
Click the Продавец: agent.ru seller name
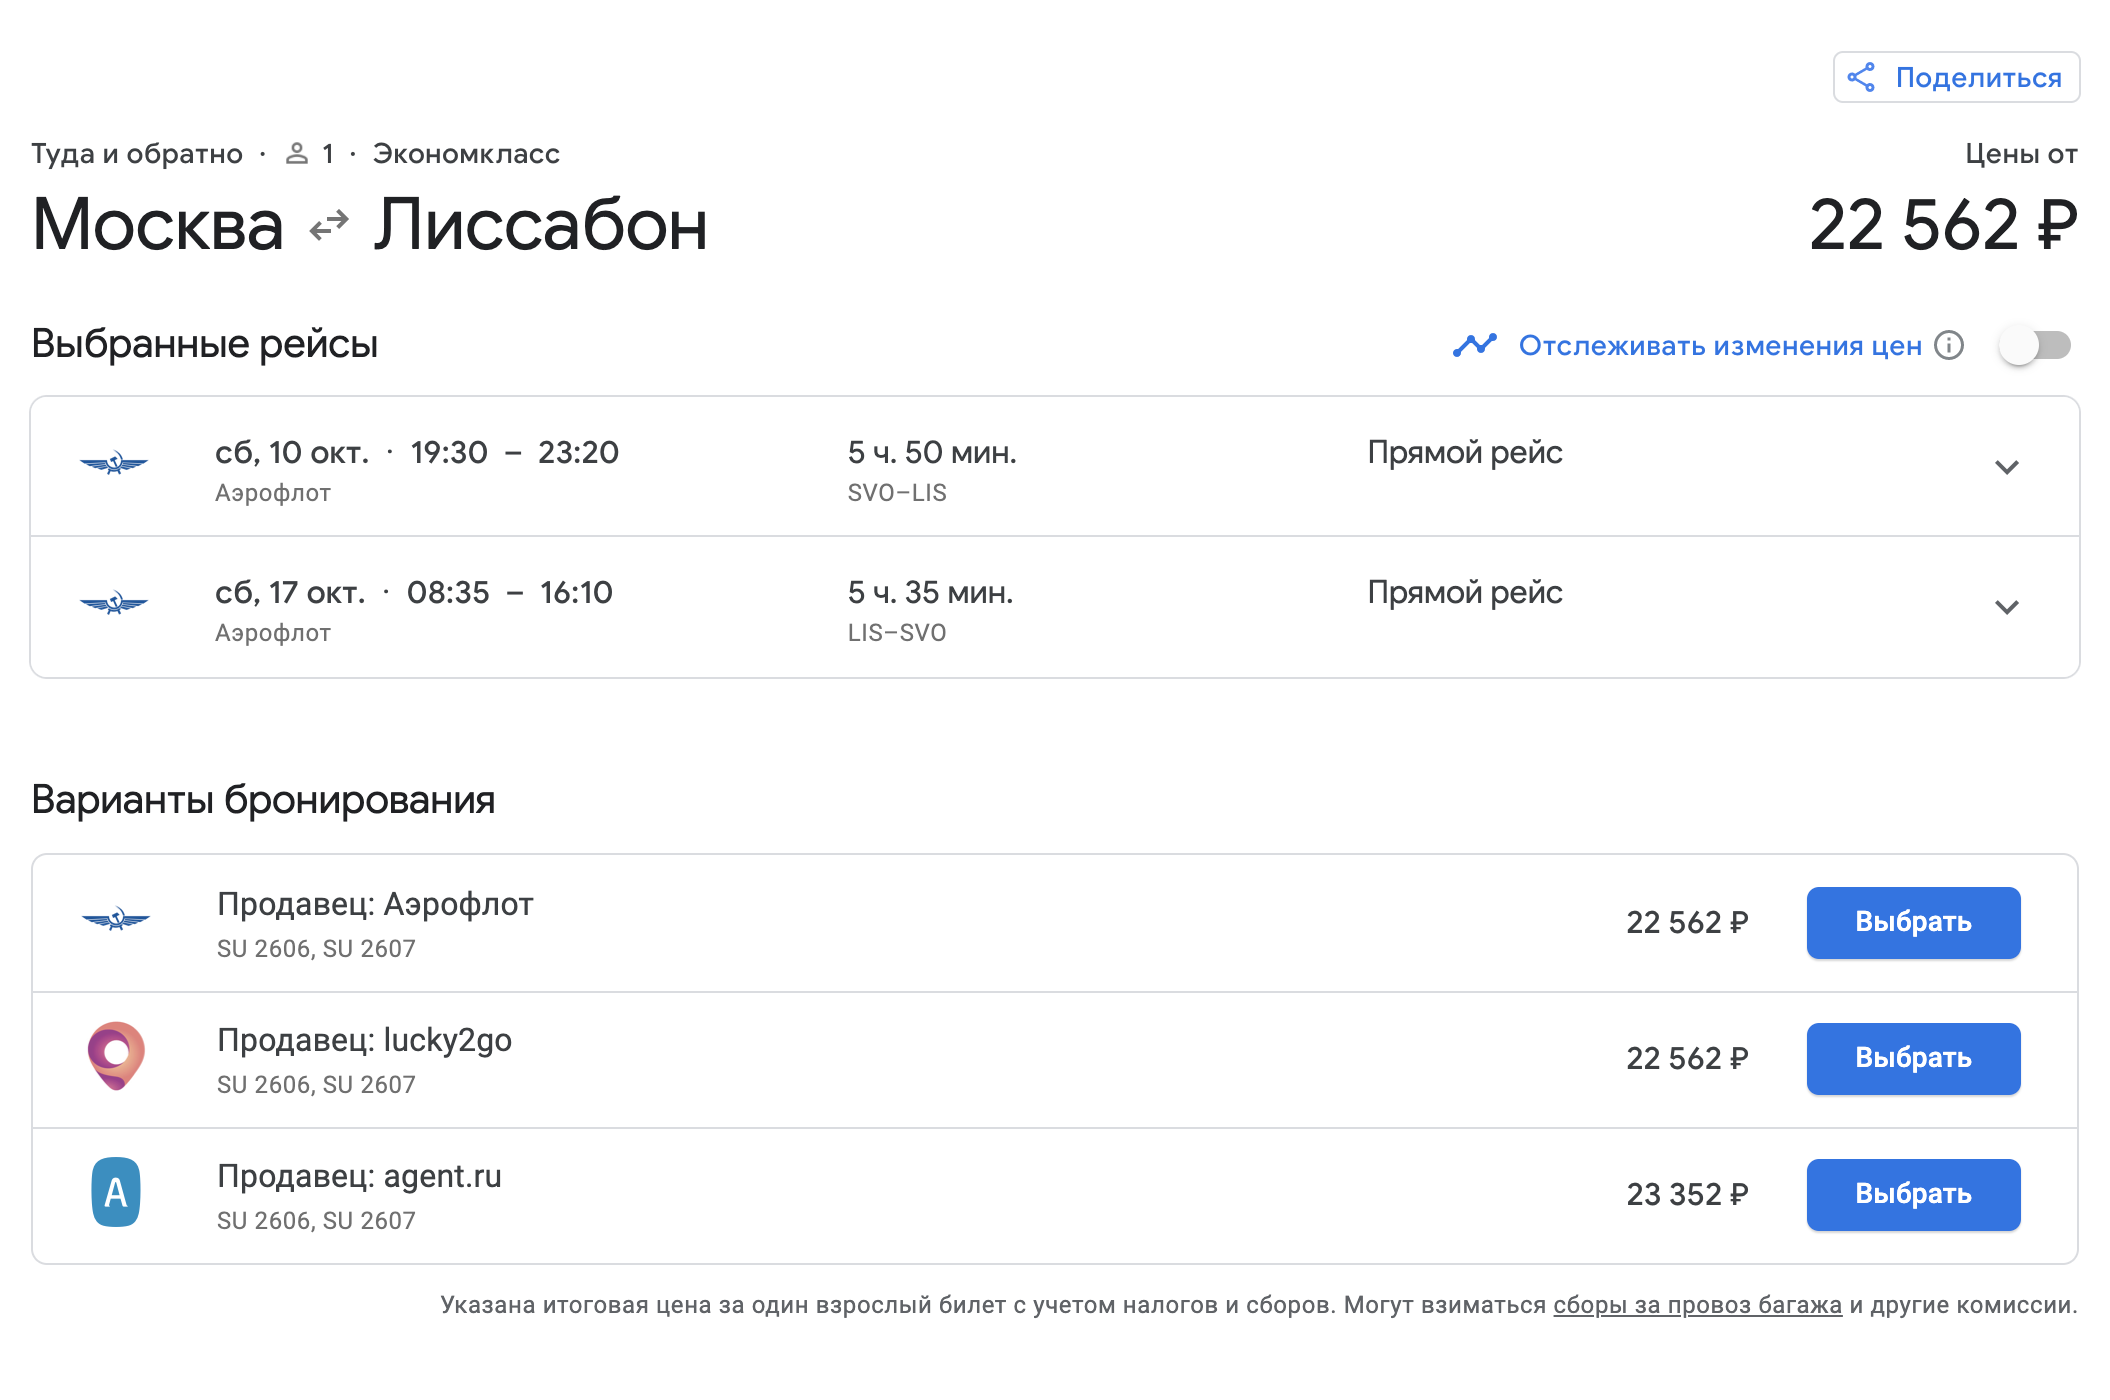coord(359,1176)
